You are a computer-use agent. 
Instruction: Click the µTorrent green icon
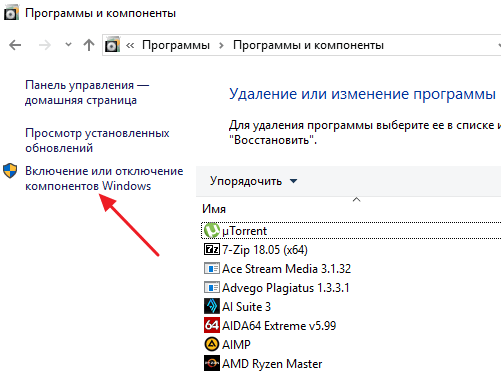[x=212, y=230]
